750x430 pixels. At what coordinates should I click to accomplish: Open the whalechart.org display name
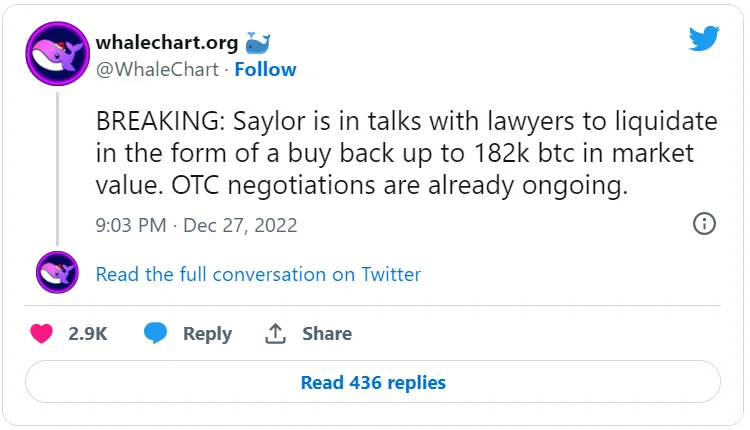point(166,43)
